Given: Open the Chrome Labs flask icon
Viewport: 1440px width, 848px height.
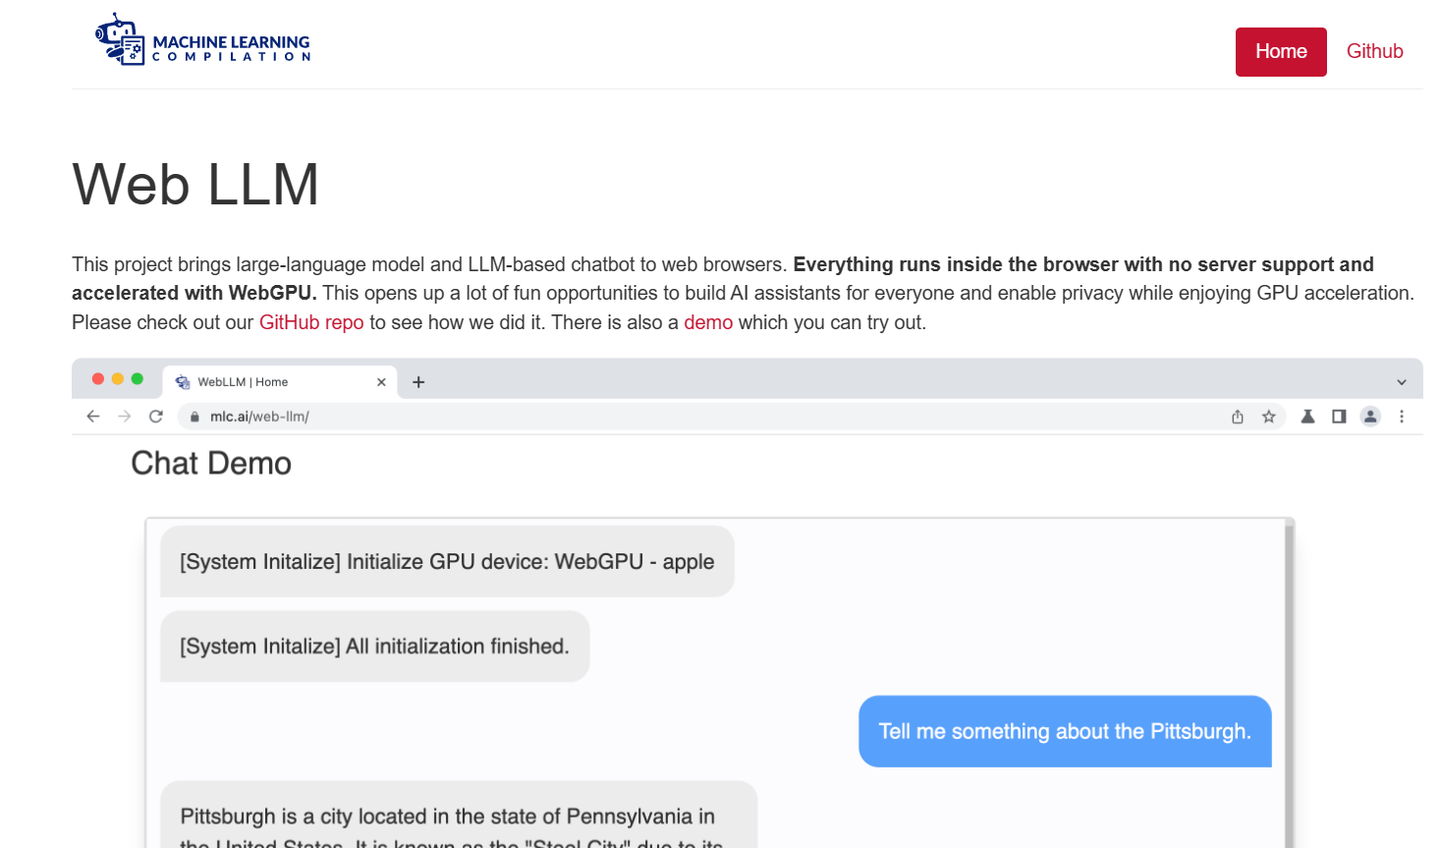Looking at the screenshot, I should 1307,417.
